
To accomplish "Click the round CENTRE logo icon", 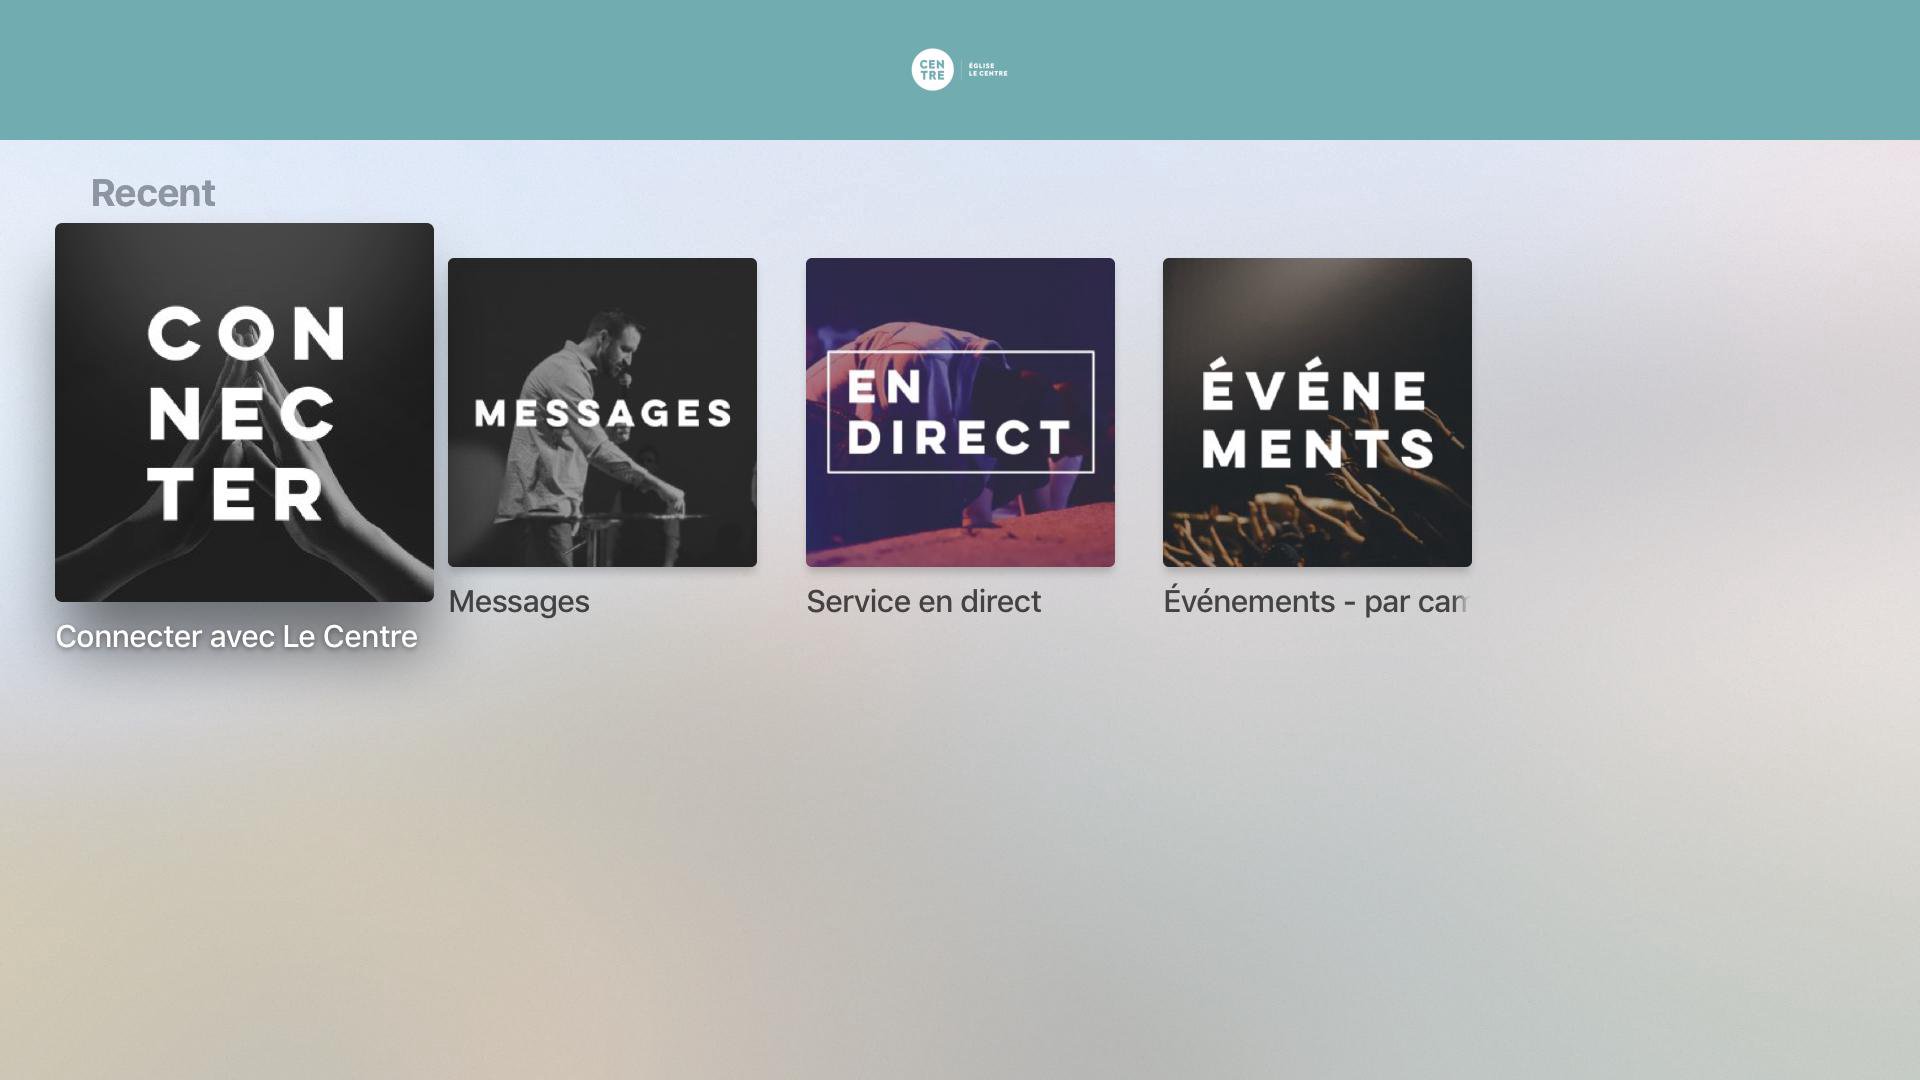I will coord(932,70).
